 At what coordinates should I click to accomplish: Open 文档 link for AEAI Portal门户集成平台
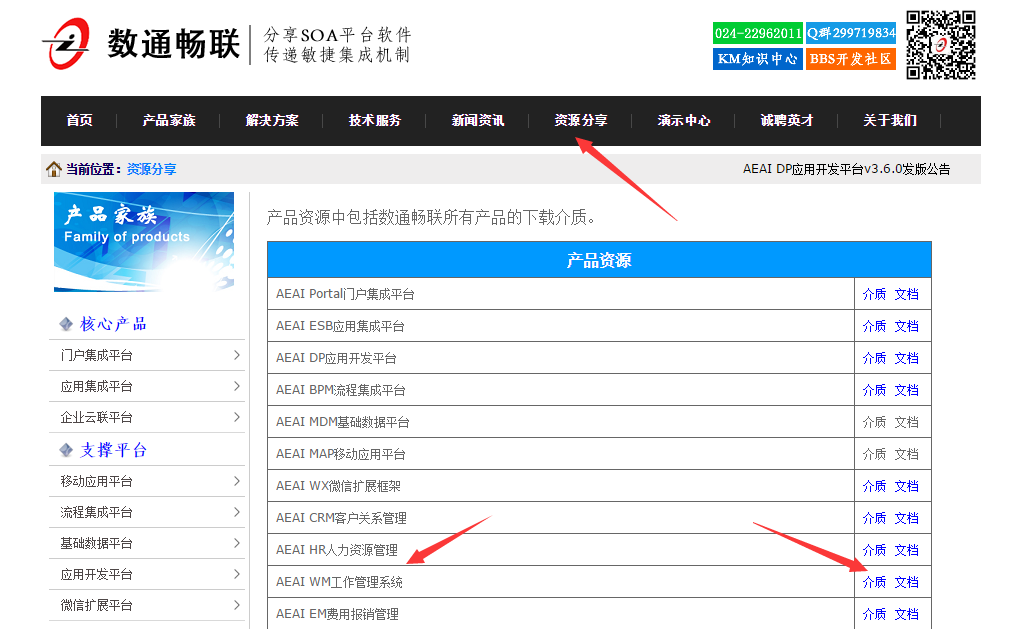tap(906, 294)
